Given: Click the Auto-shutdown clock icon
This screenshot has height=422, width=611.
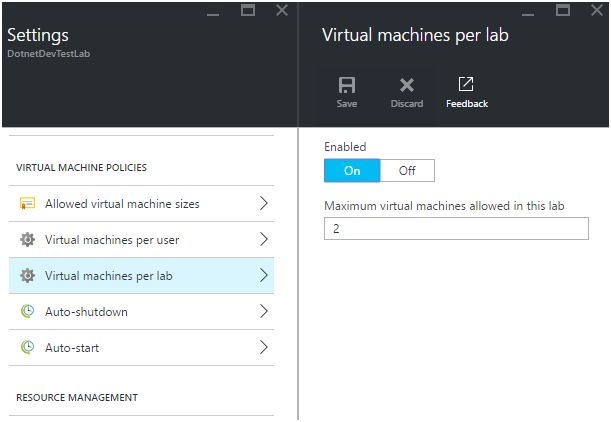Looking at the screenshot, I should pos(28,312).
